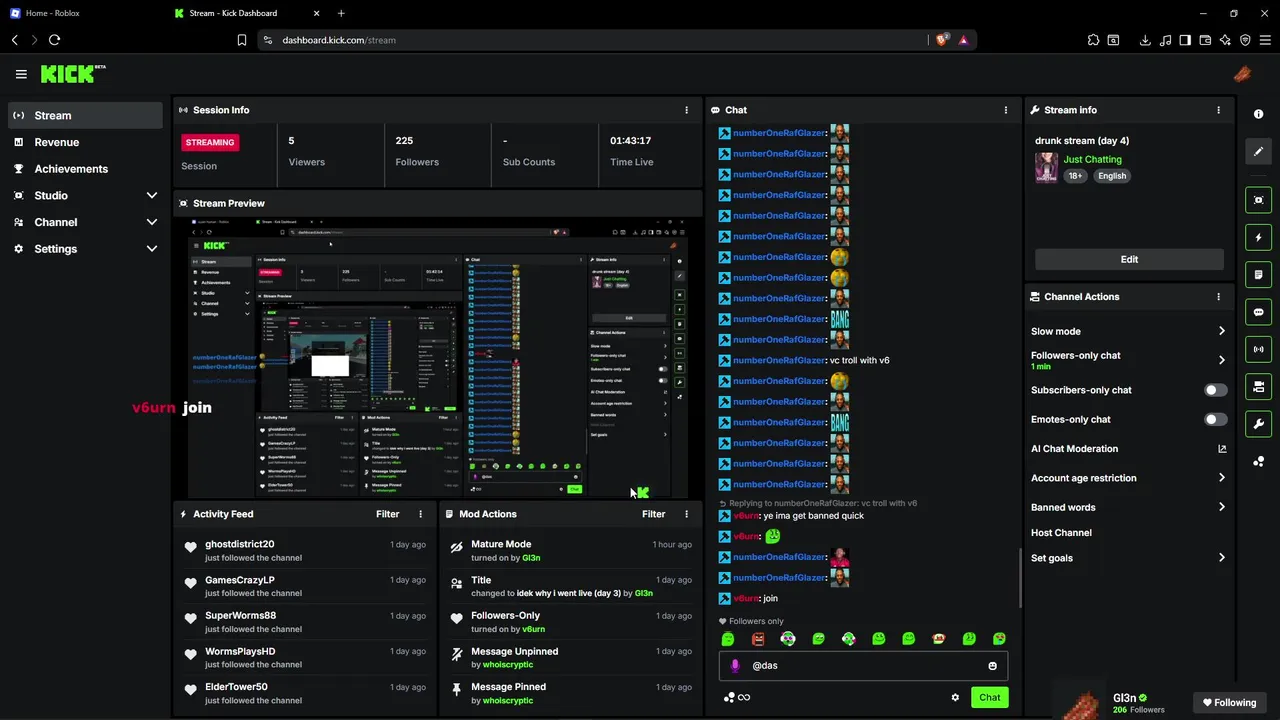Image resolution: width=1280 pixels, height=720 pixels.
Task: Open Activity Feed Filter
Action: pos(387,514)
